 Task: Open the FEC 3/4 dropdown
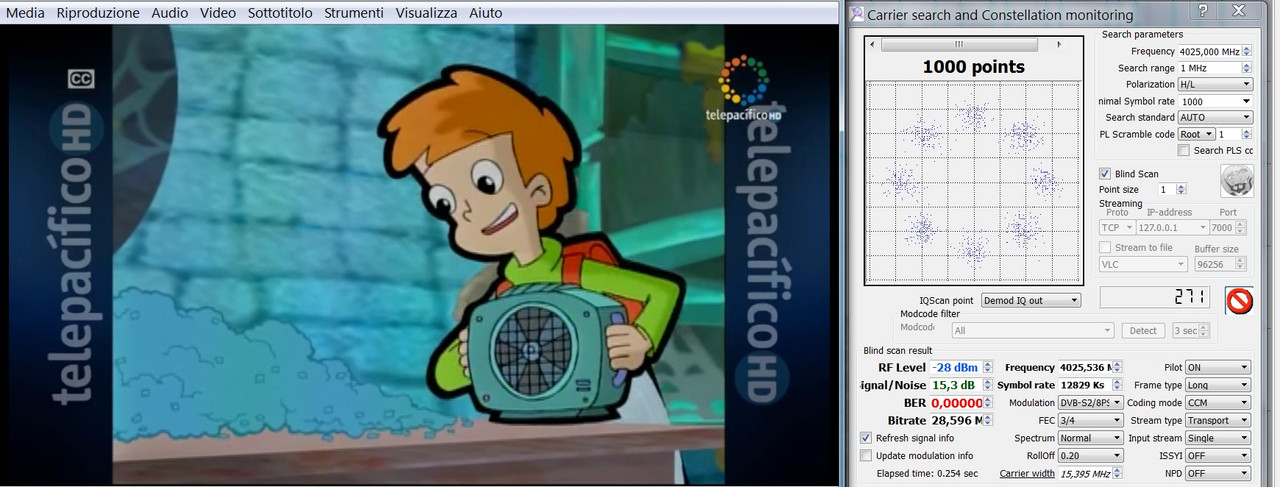point(1090,420)
